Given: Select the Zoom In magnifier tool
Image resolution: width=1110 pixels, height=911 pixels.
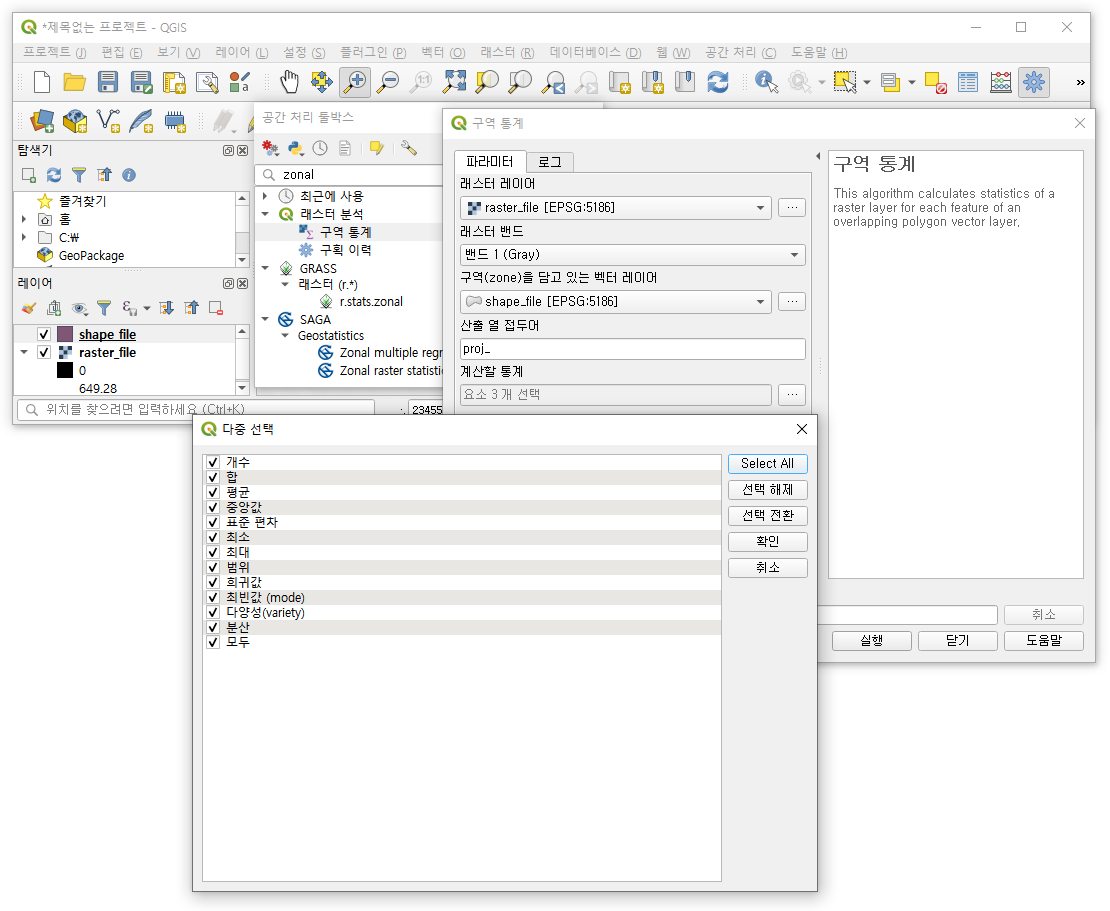Looking at the screenshot, I should [355, 82].
